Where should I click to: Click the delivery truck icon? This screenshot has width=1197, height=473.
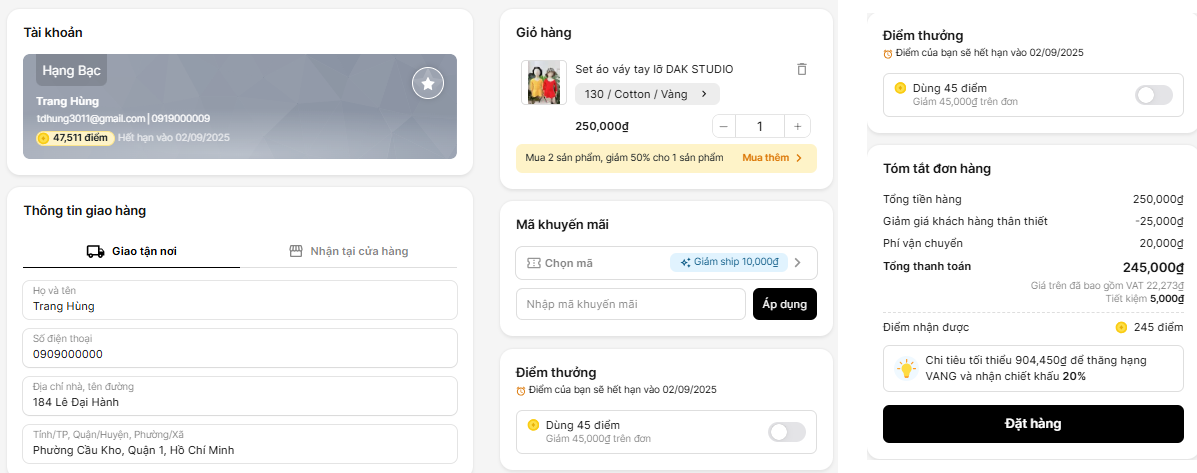click(95, 251)
